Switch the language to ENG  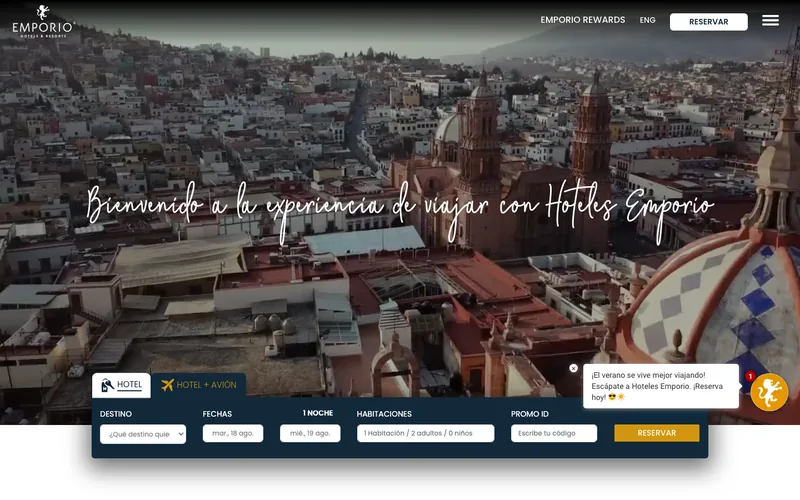pyautogui.click(x=647, y=20)
